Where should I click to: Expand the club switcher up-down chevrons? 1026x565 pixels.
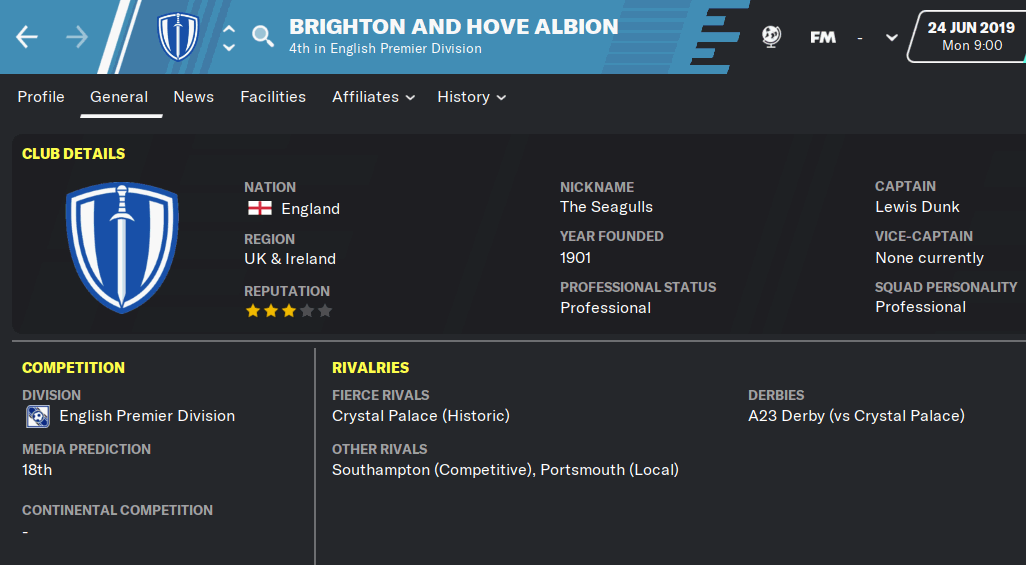[x=229, y=37]
